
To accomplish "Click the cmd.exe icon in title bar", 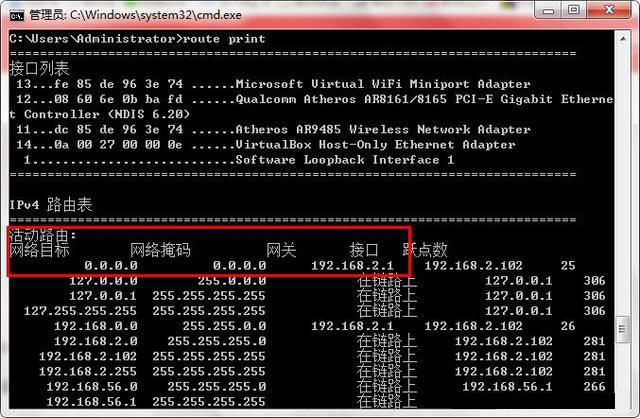I will click(15, 14).
